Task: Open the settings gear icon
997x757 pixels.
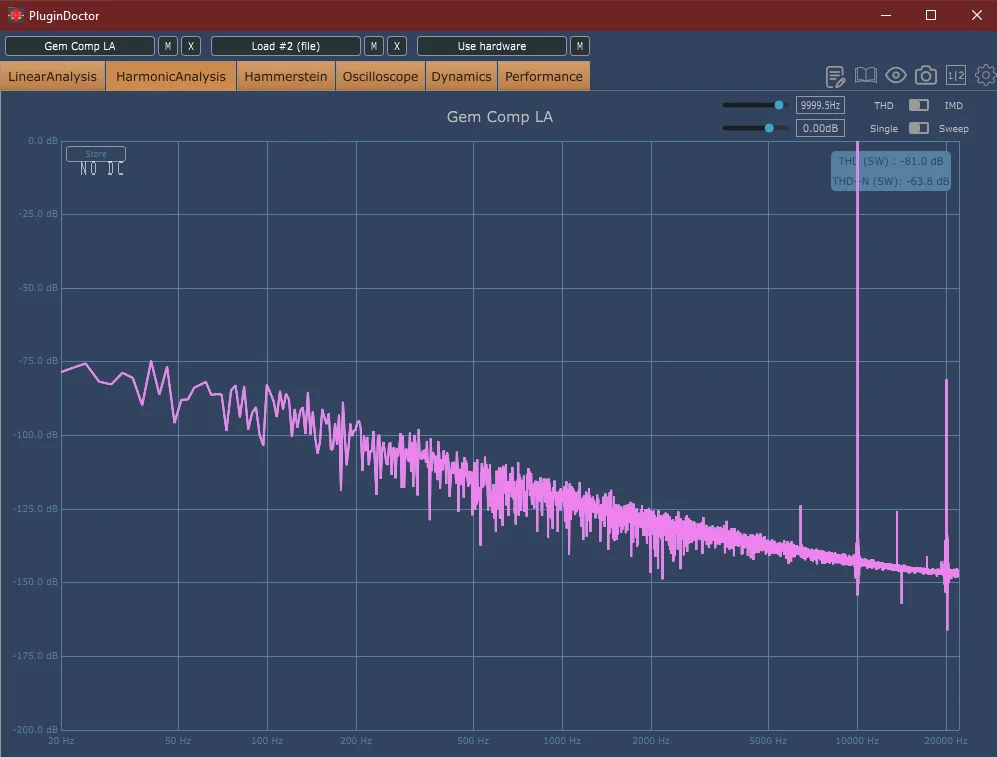Action: [986, 76]
